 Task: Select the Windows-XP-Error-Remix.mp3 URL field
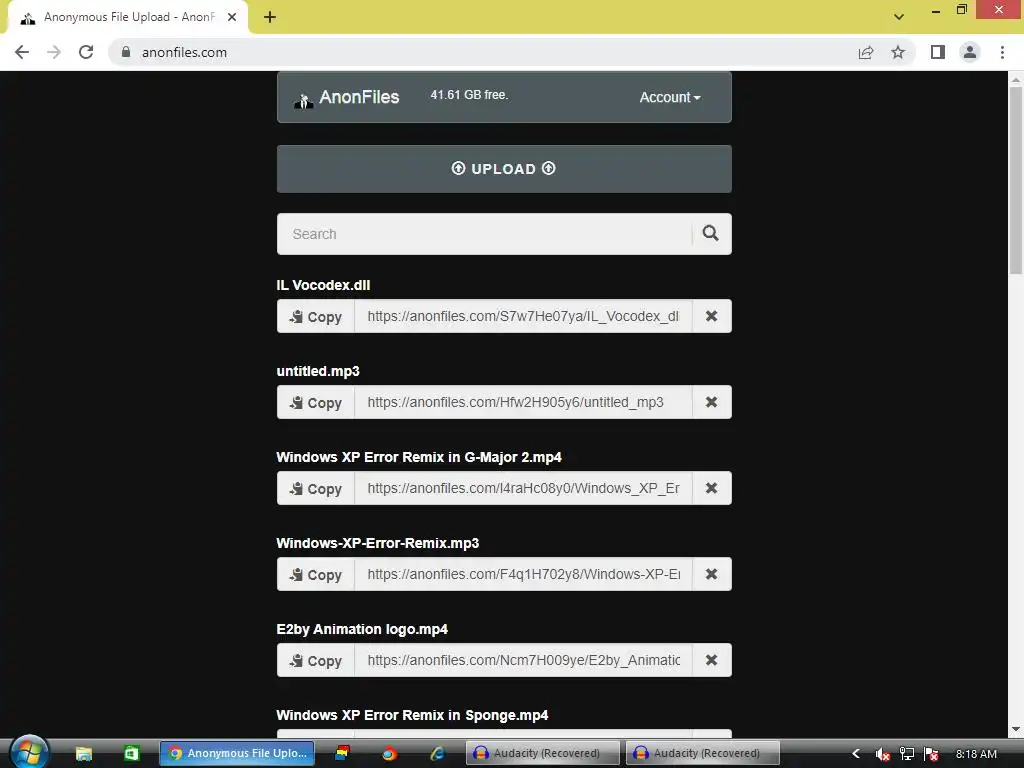coord(523,575)
